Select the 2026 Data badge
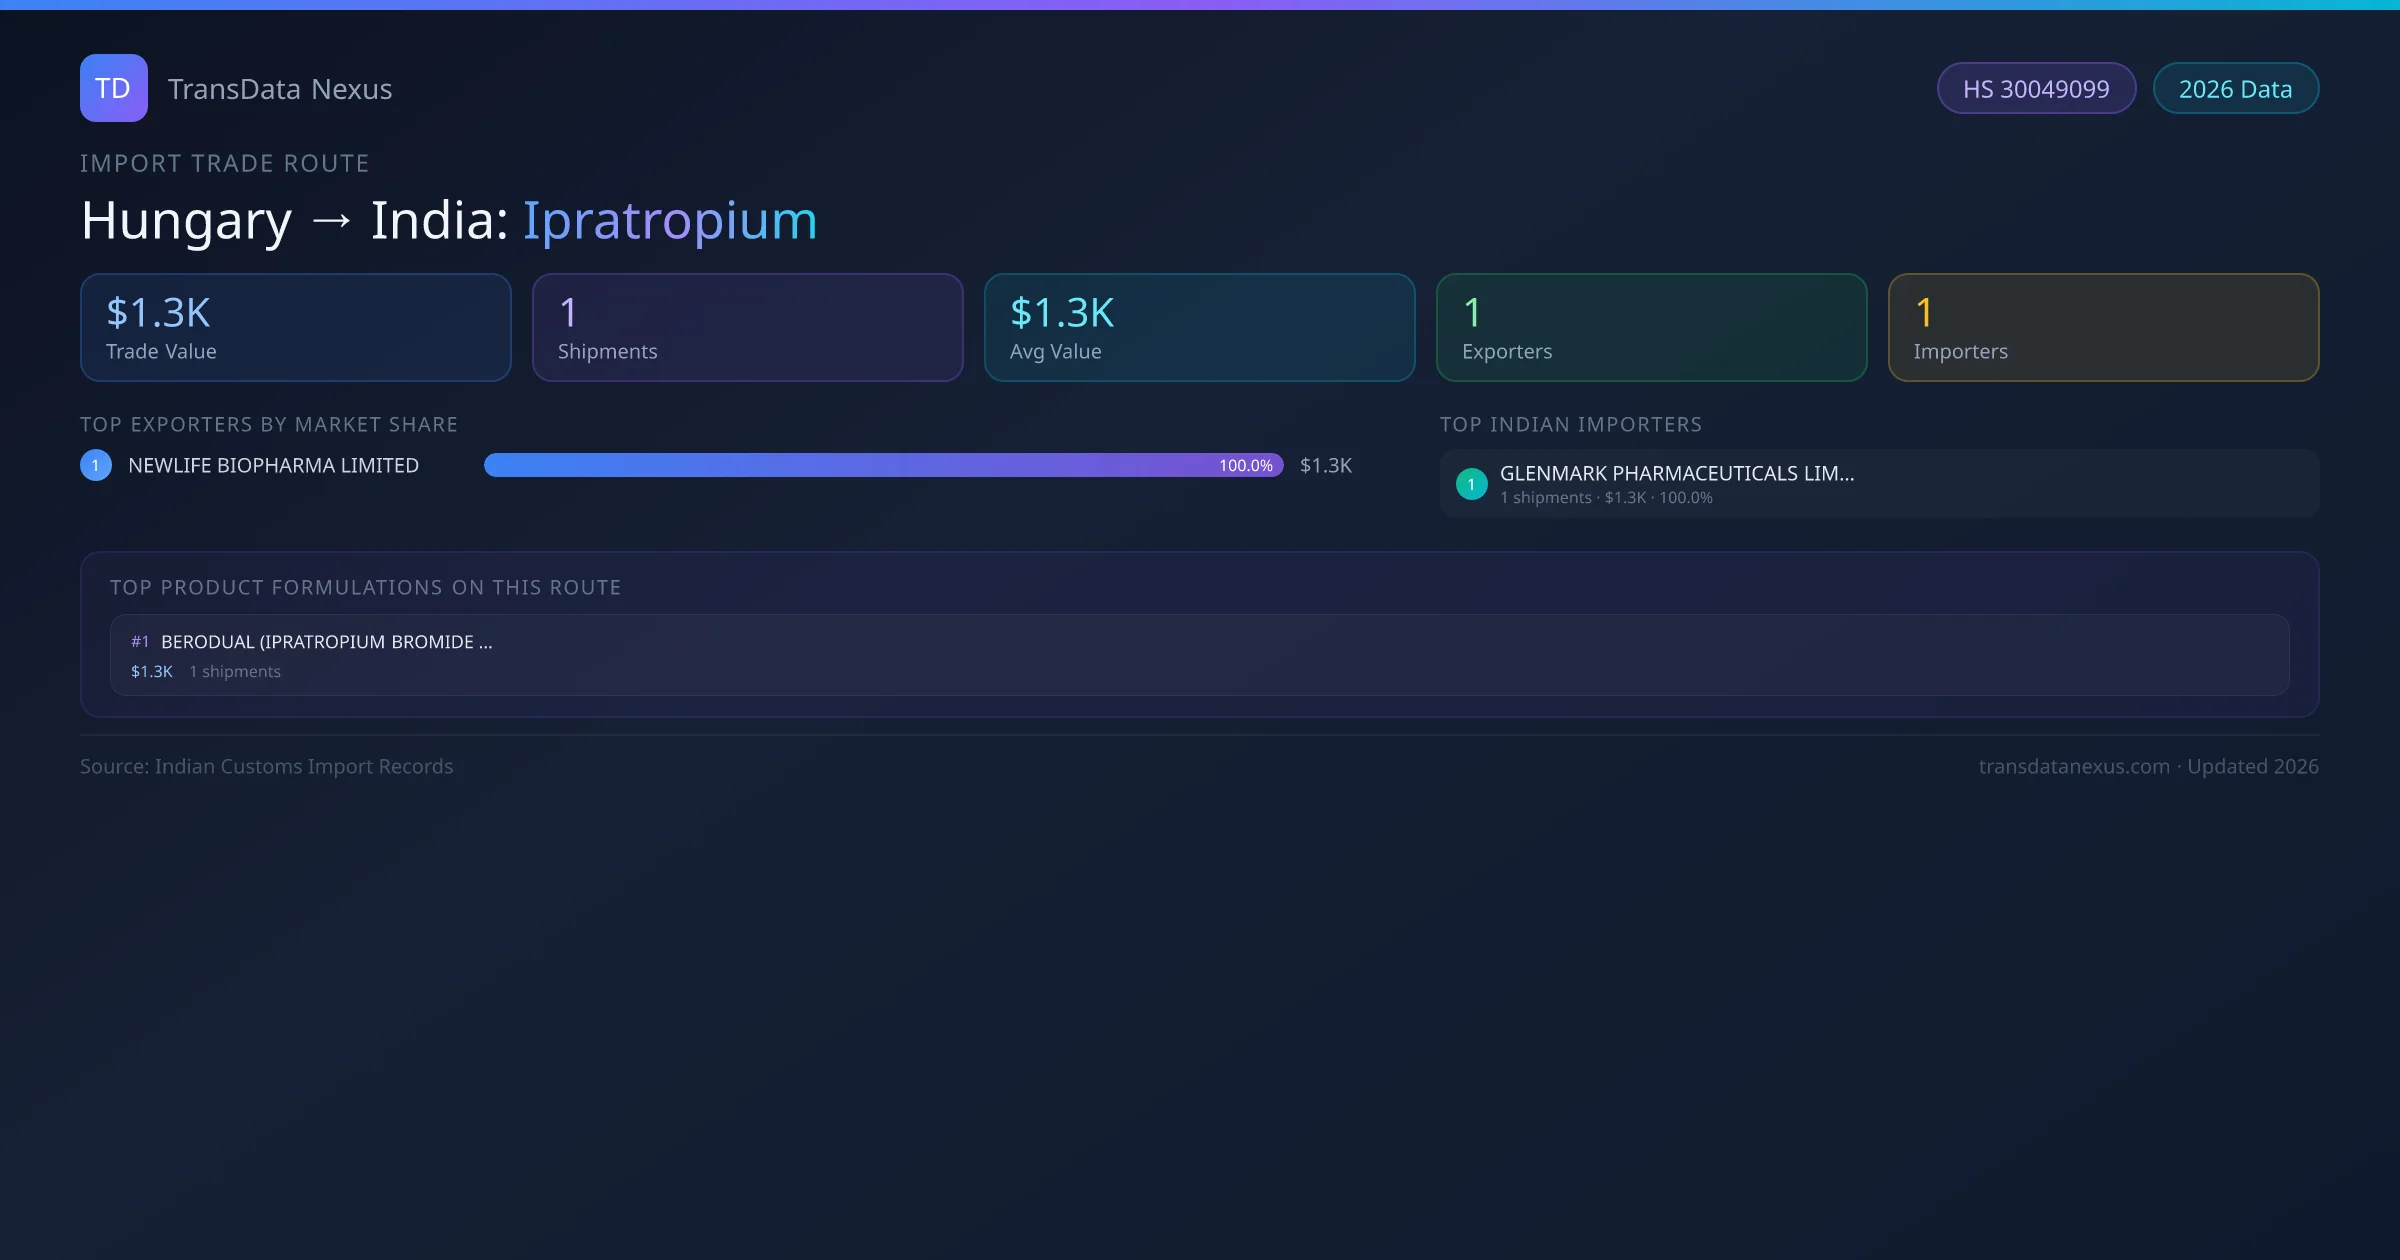 click(2235, 89)
